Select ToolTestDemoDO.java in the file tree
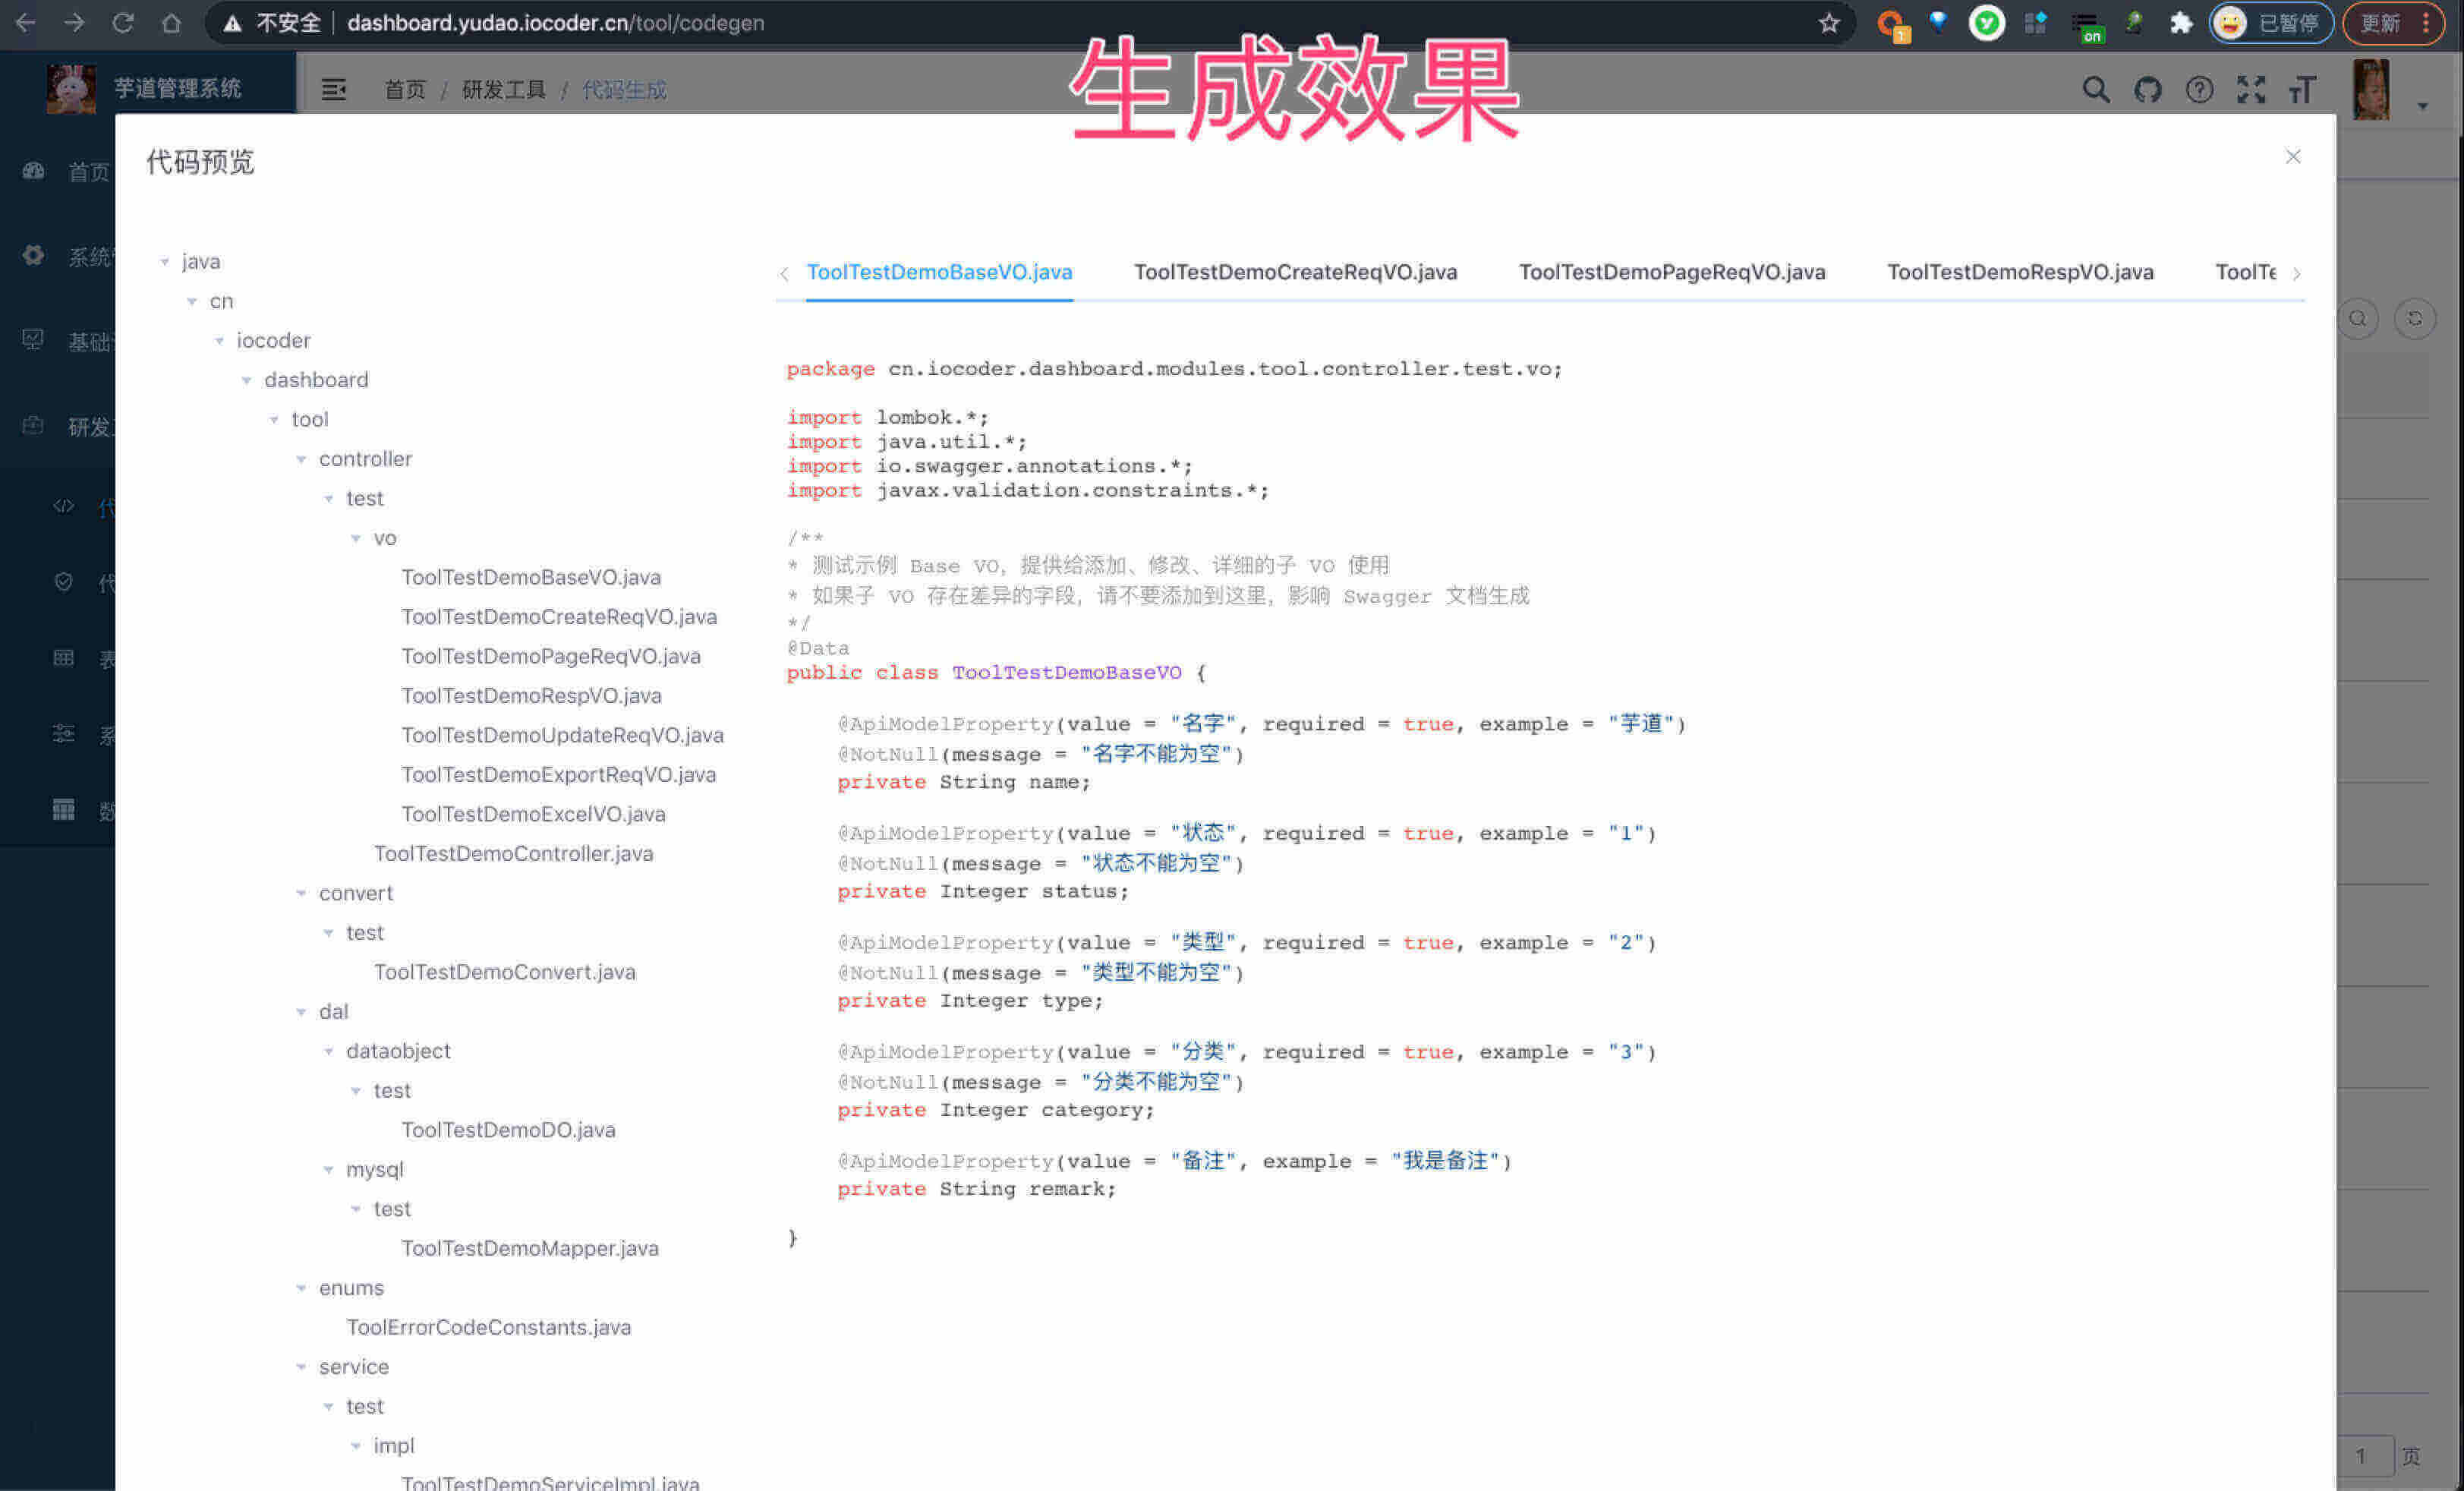The width and height of the screenshot is (2464, 1491). click(x=508, y=1129)
